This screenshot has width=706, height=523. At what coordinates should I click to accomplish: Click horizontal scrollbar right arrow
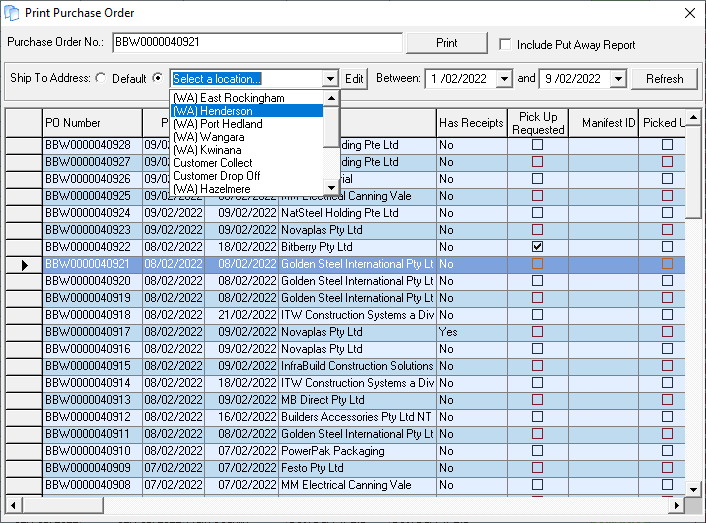coord(677,505)
